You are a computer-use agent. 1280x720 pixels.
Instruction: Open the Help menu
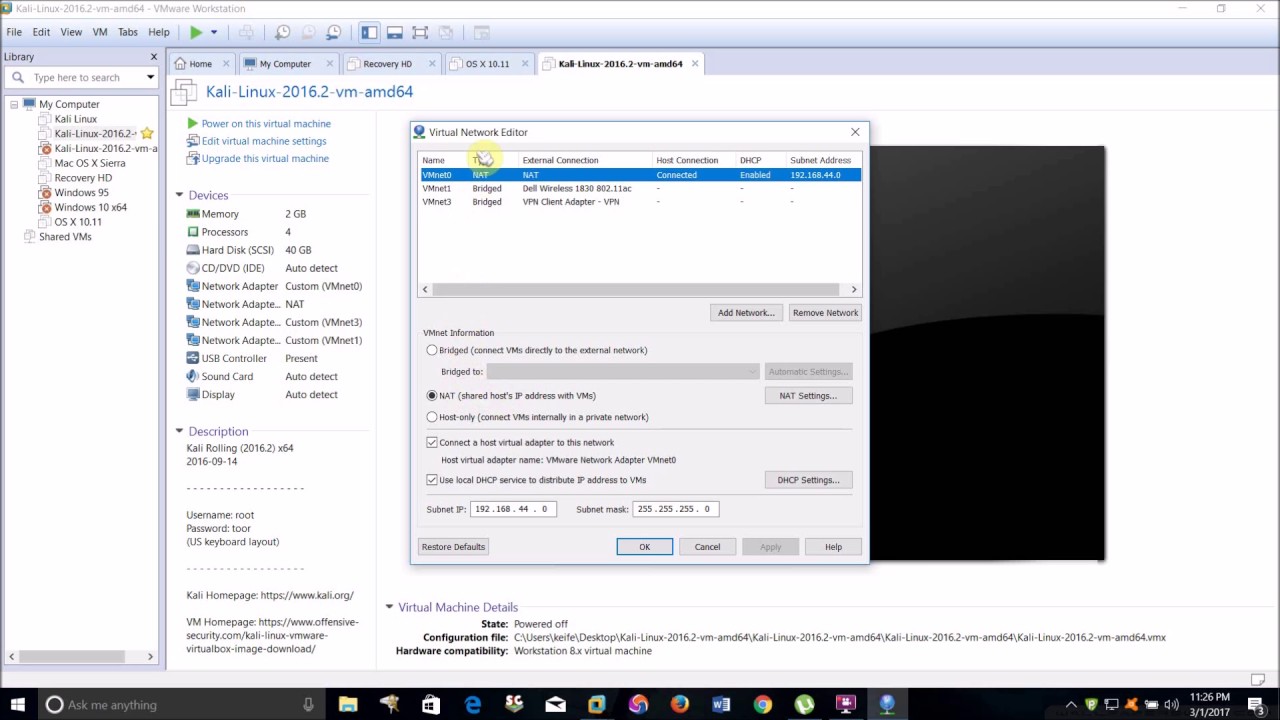click(159, 32)
